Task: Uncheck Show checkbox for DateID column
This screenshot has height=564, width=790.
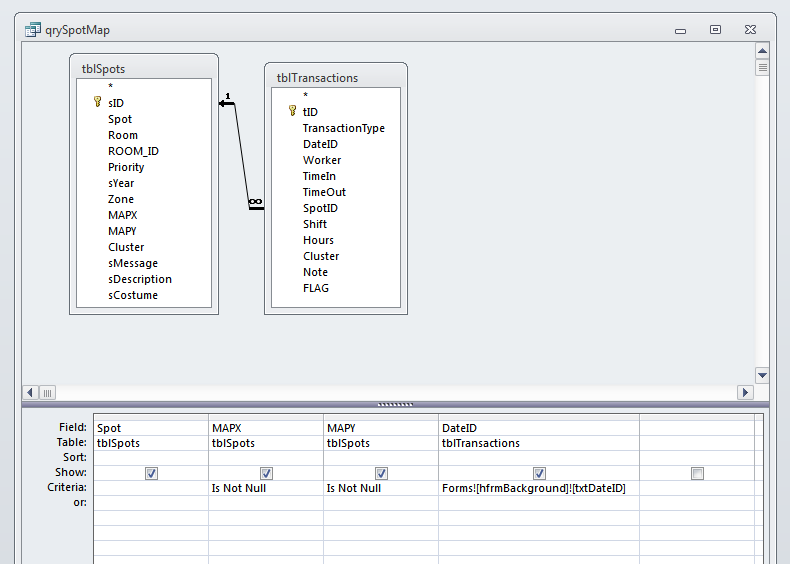Action: click(x=539, y=473)
